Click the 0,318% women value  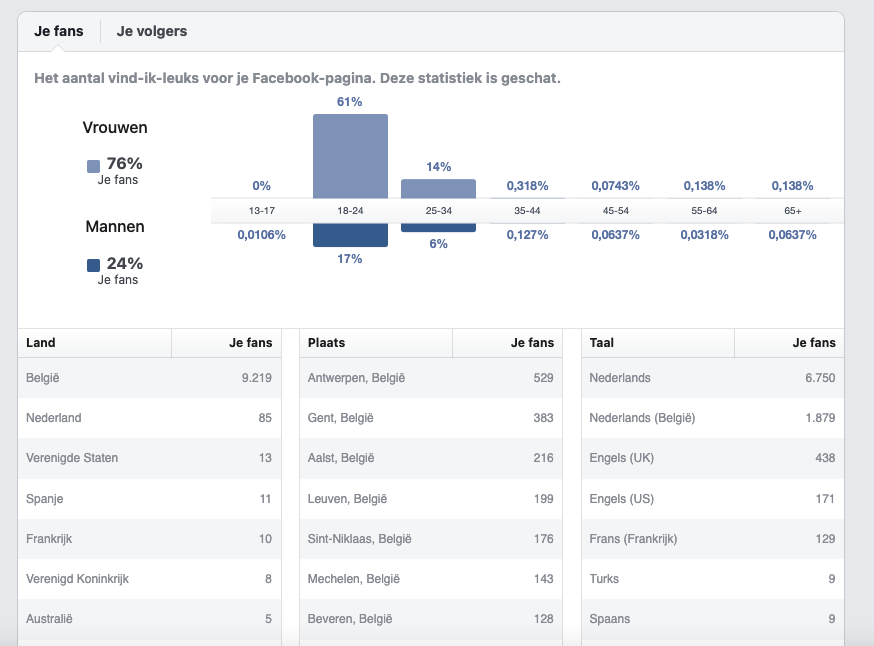[x=527, y=186]
